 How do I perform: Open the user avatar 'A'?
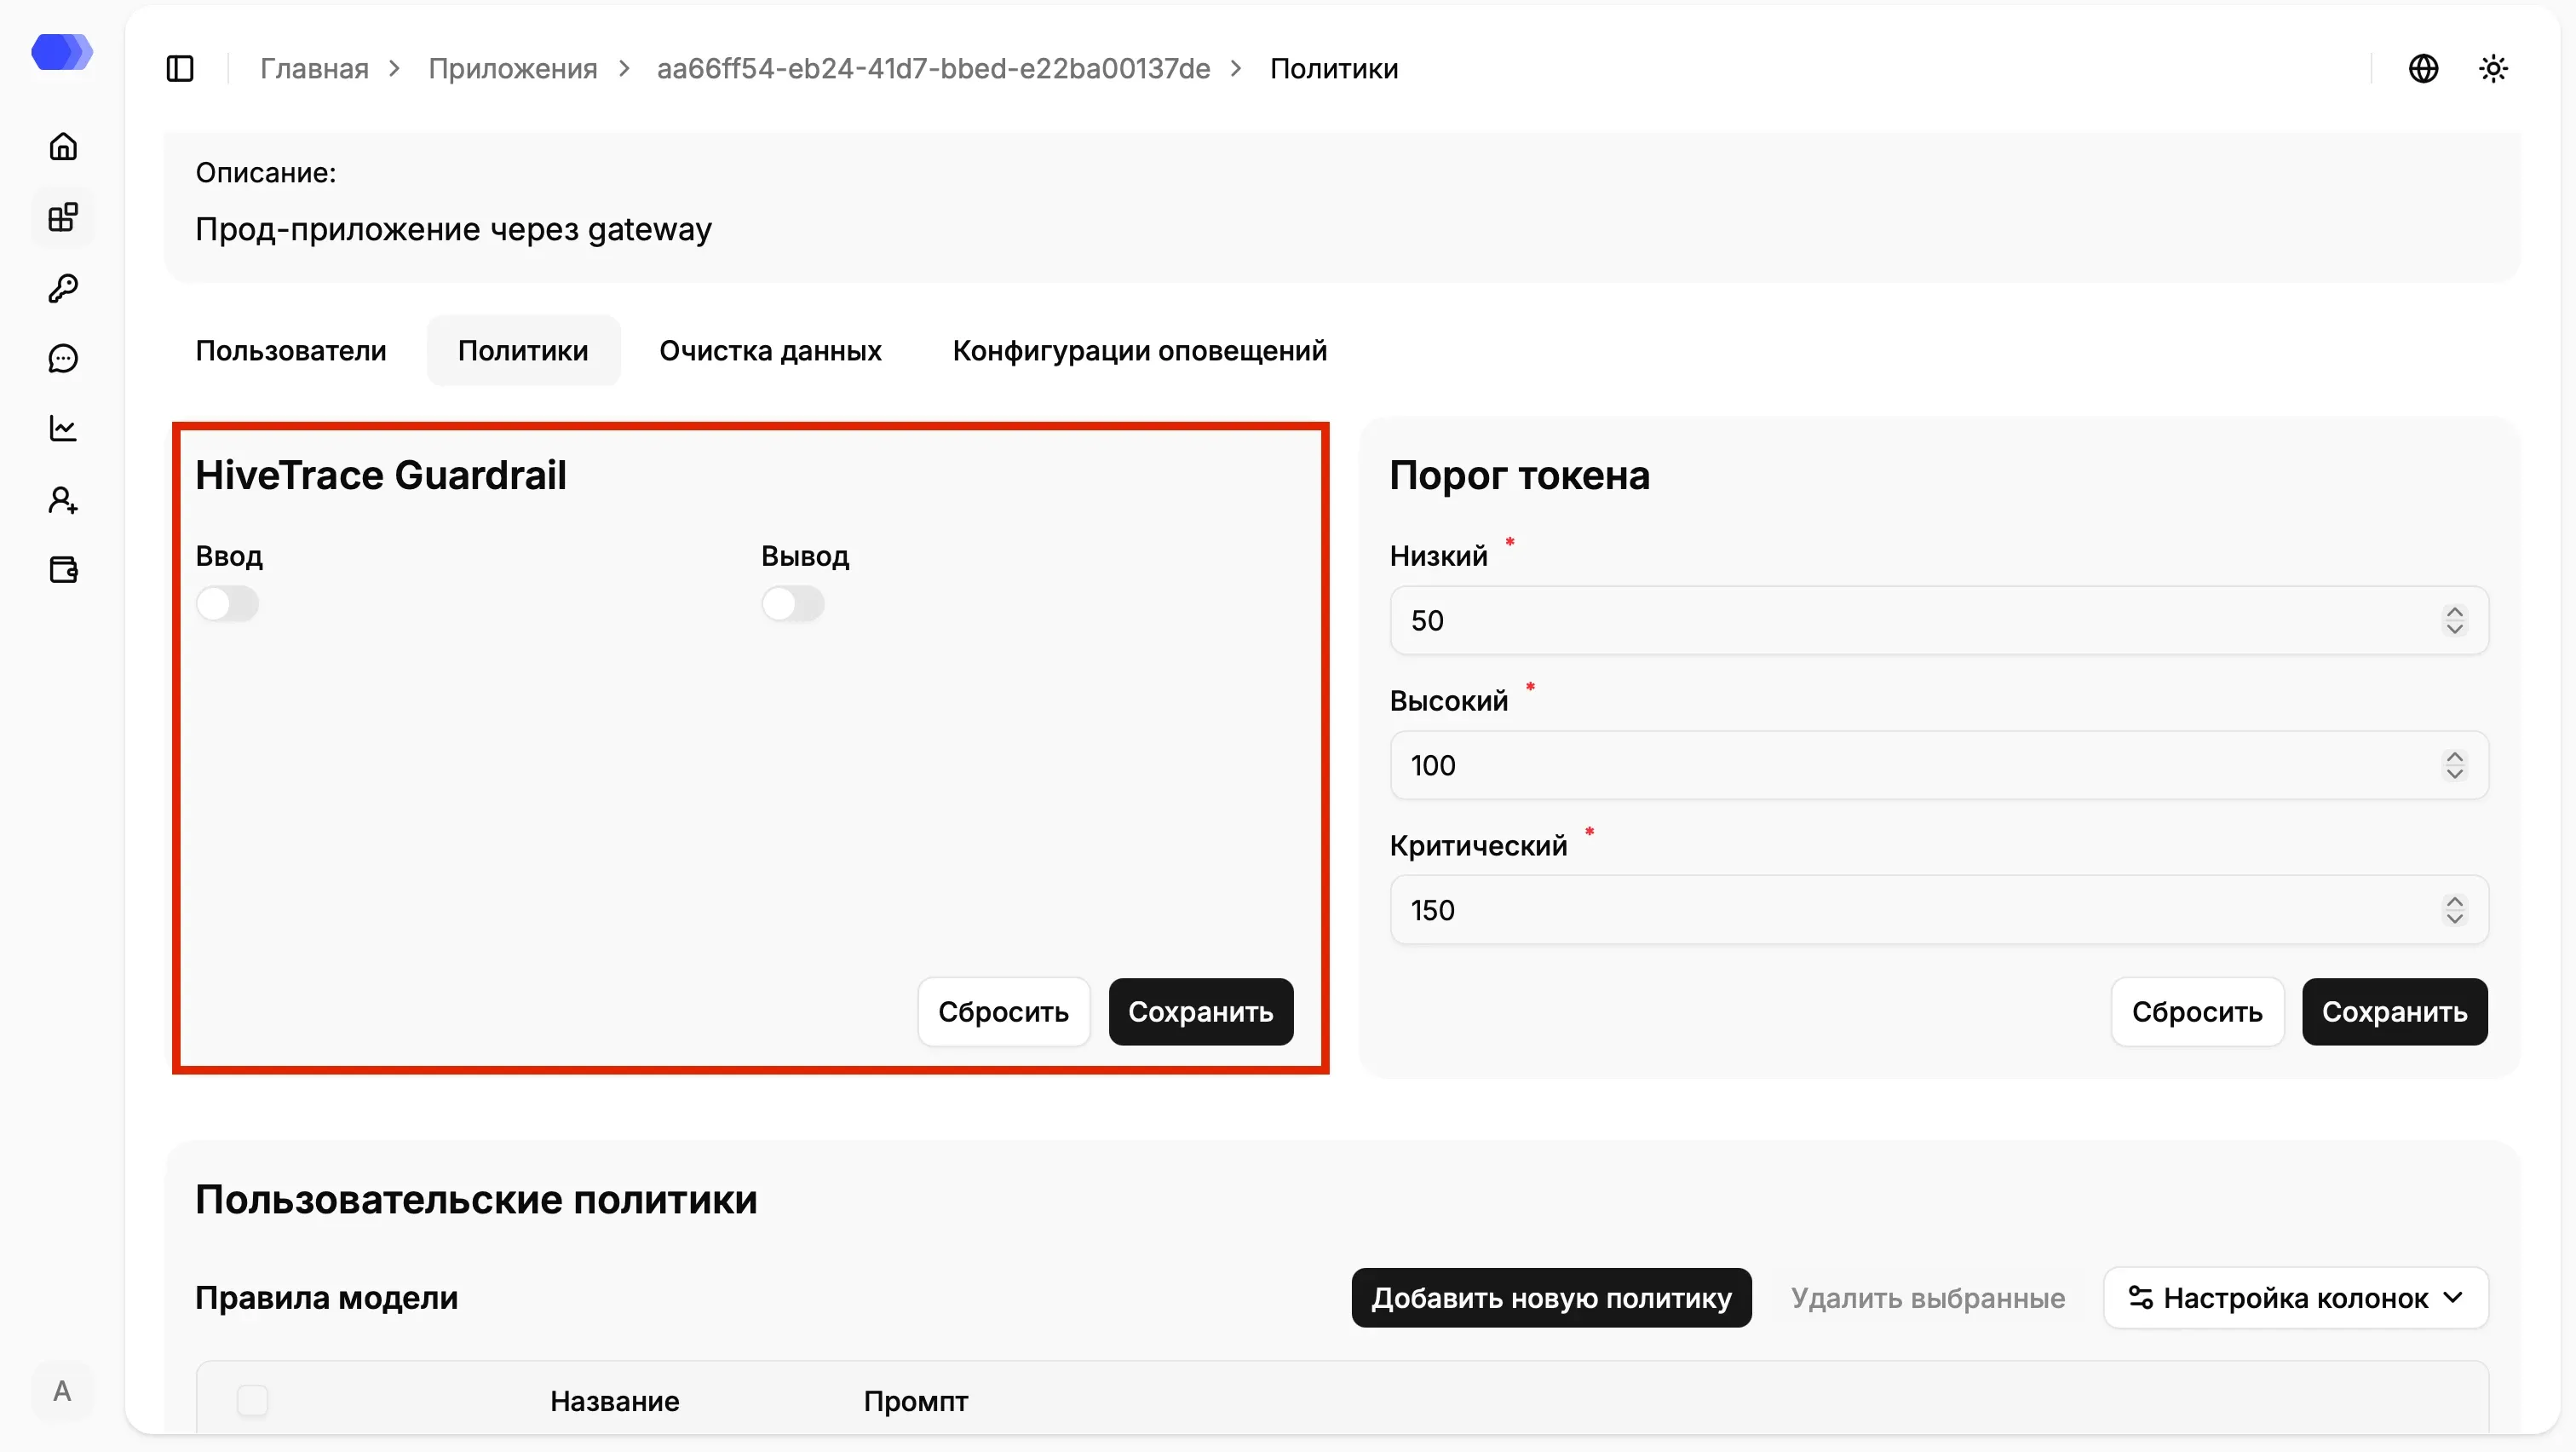tap(62, 1391)
